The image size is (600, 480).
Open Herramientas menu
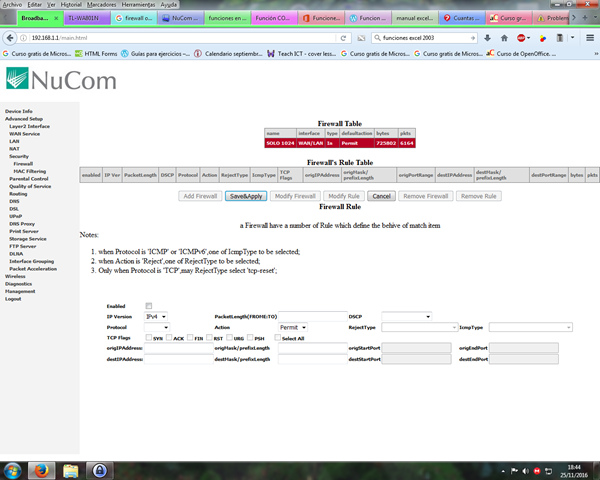(x=139, y=5)
